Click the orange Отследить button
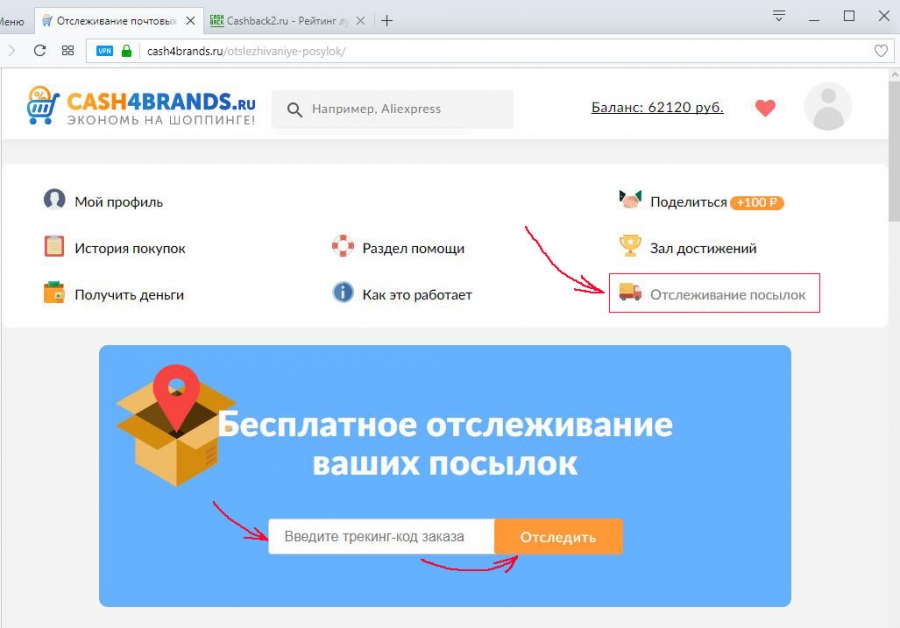Viewport: 900px width, 628px height. point(558,537)
